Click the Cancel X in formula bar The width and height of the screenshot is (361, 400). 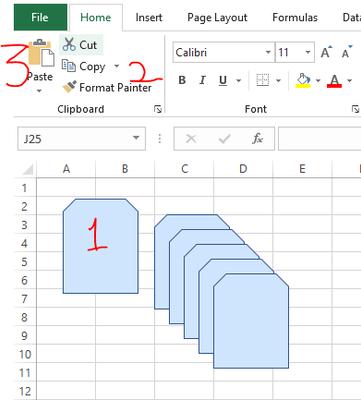pos(191,138)
